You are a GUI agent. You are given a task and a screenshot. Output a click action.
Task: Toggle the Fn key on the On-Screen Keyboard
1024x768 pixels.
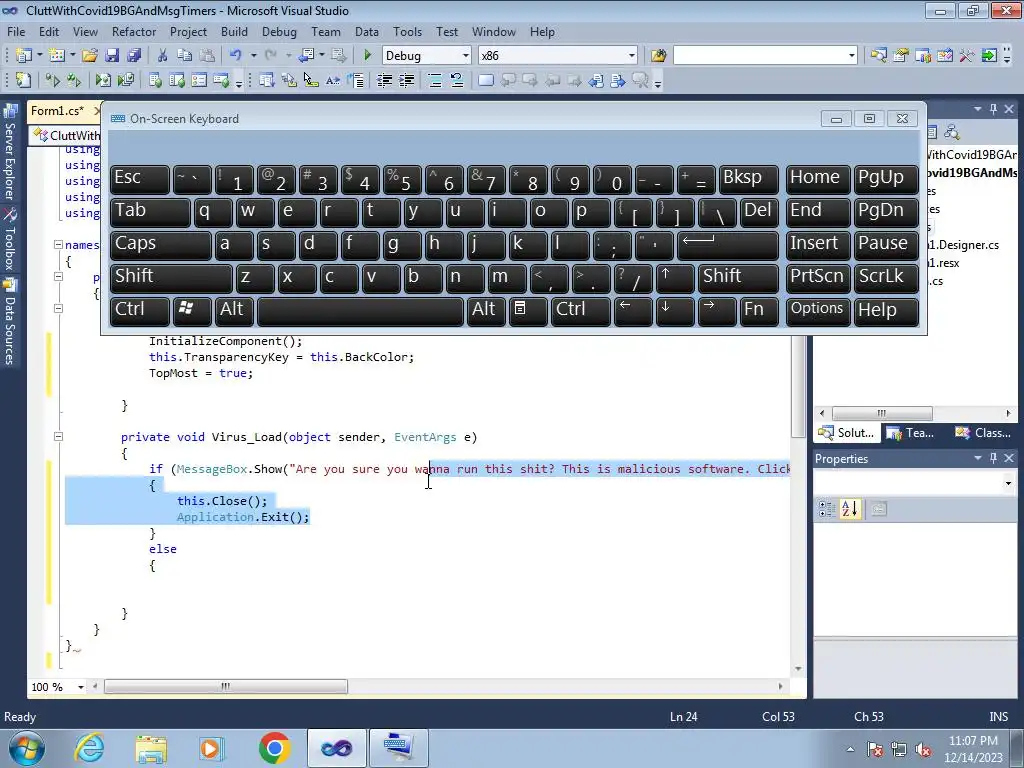[760, 312]
